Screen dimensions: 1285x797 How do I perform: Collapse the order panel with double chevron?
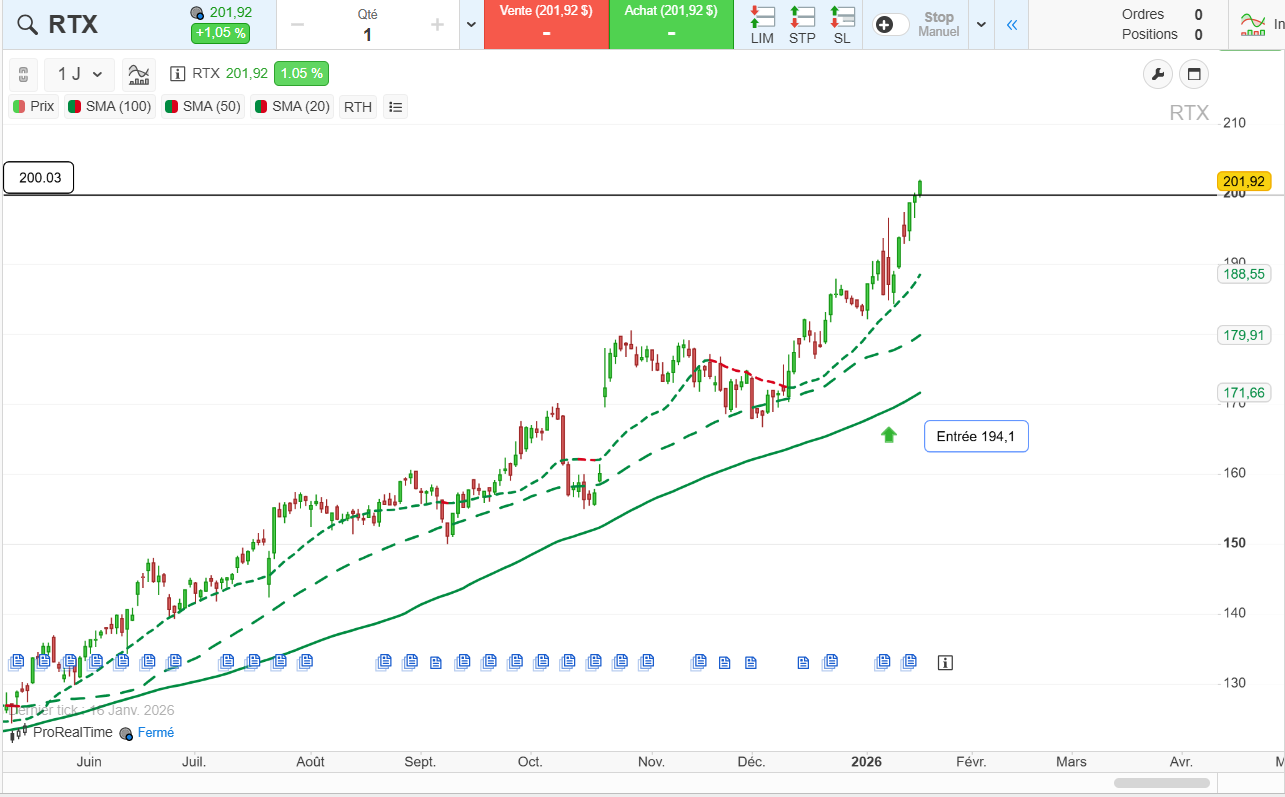[x=1012, y=25]
